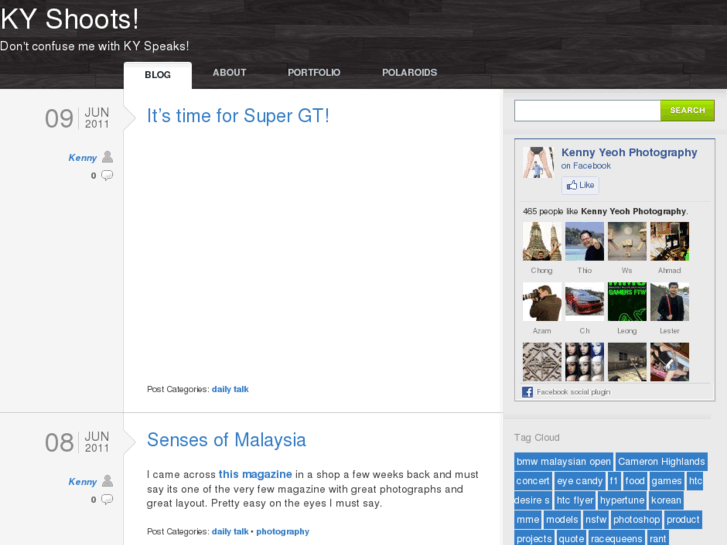Select the "mme" tag
This screenshot has height=545, width=727.
[x=528, y=519]
